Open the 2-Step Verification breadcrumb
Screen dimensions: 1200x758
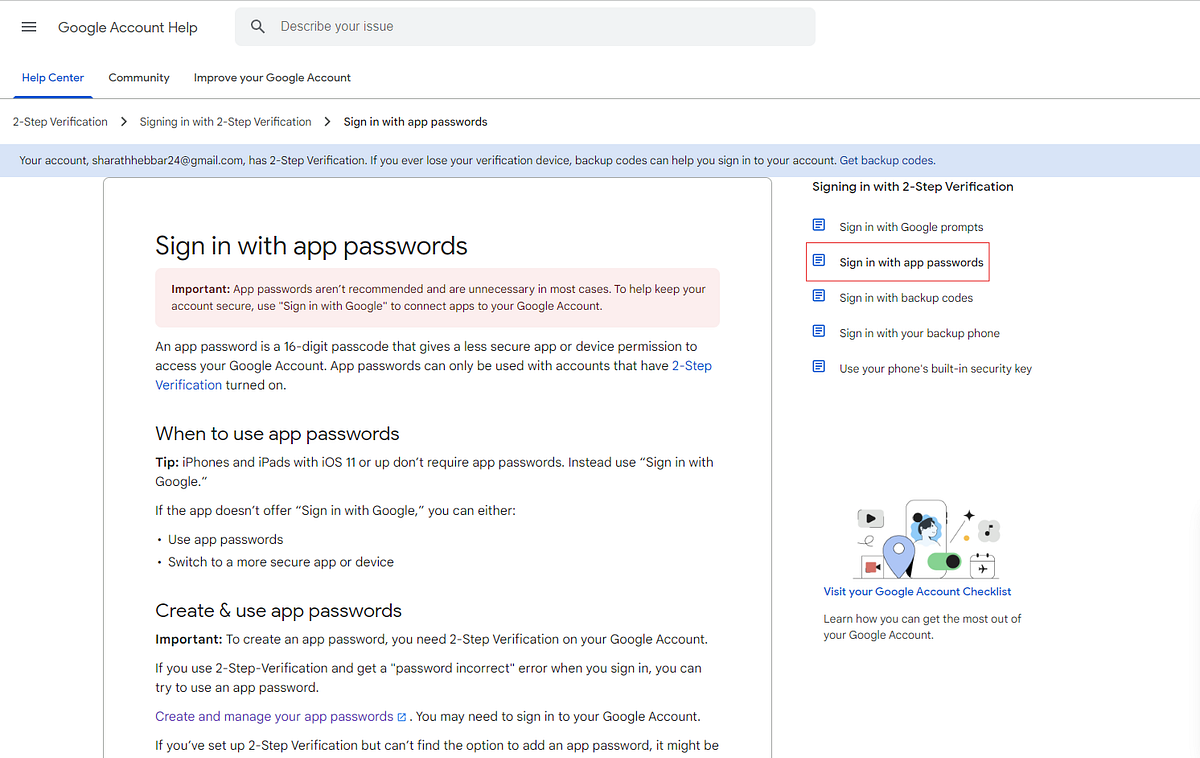coord(59,121)
